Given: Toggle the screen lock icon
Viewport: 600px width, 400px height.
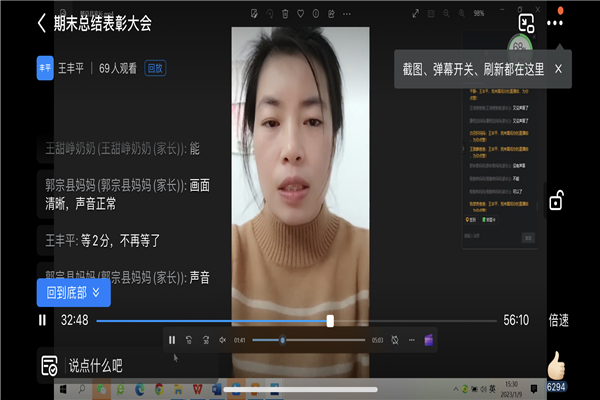Looking at the screenshot, I should pos(558,200).
